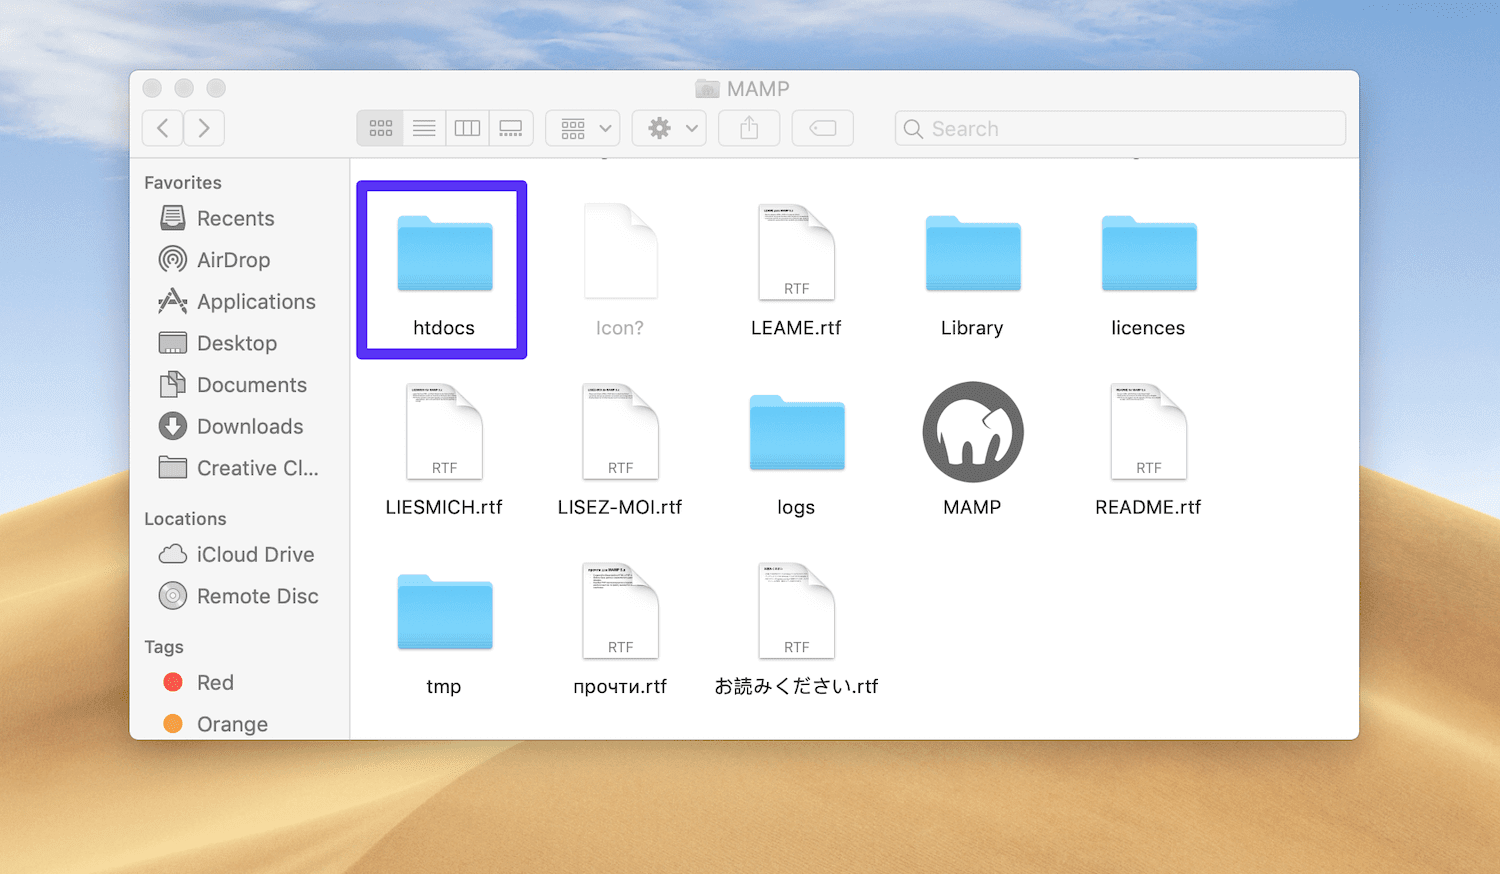Open the htdocs folder
Screen dimensions: 1500x874
[x=441, y=254]
